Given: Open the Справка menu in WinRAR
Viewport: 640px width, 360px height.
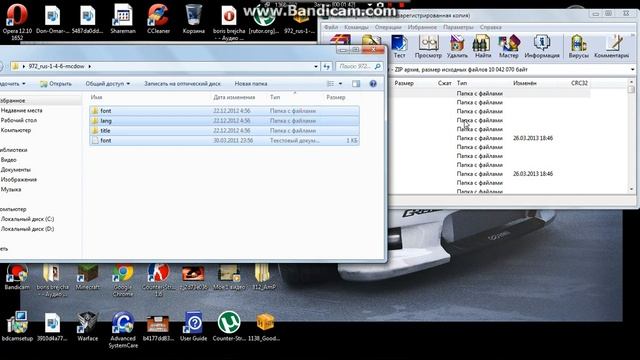Looking at the screenshot, I should coord(490,27).
